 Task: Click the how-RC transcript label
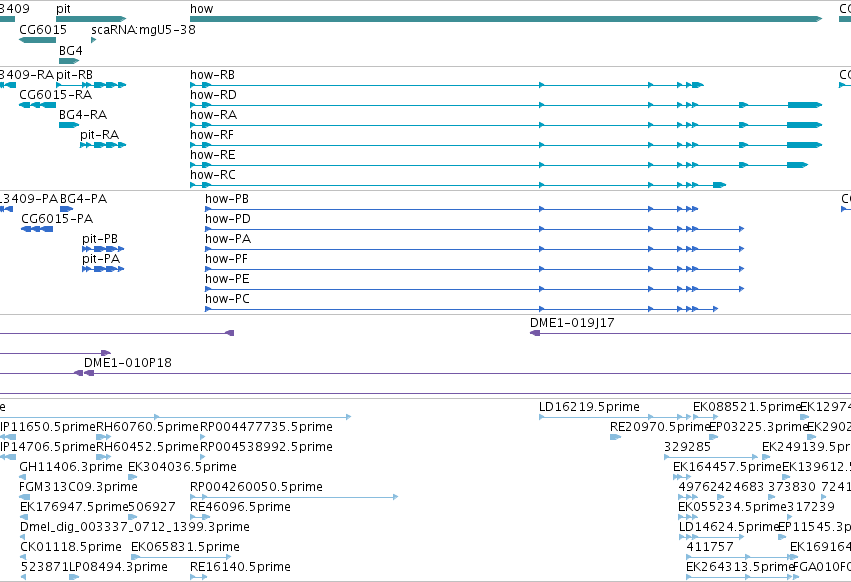[x=213, y=175]
